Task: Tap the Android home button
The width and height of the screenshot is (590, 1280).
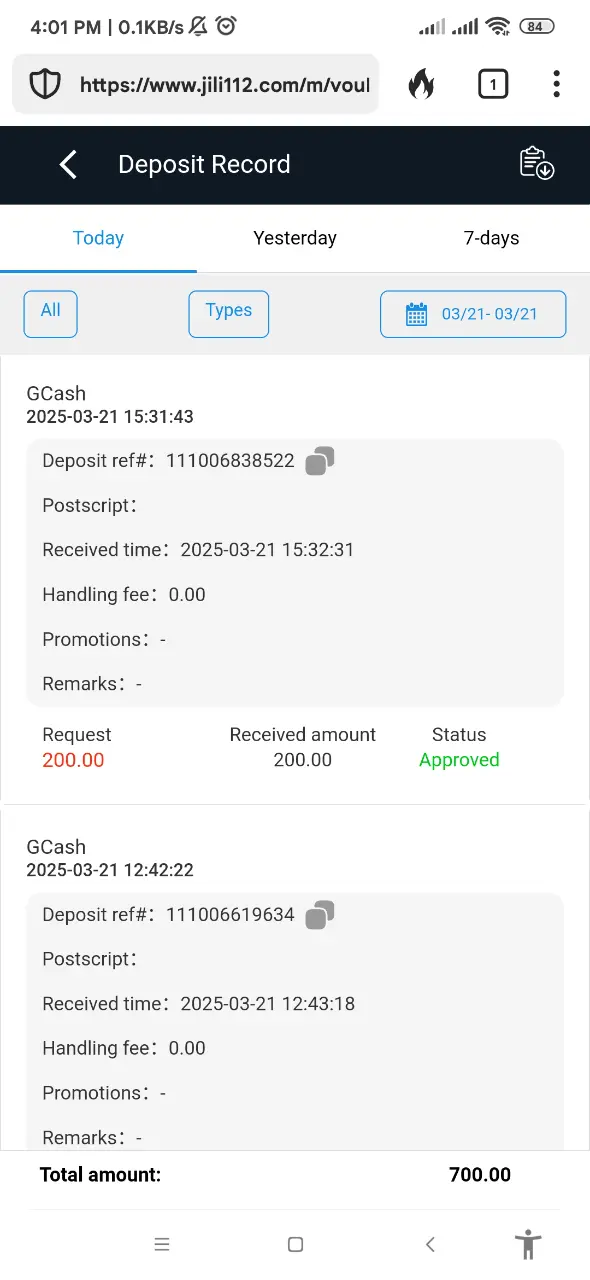Action: [295, 1245]
